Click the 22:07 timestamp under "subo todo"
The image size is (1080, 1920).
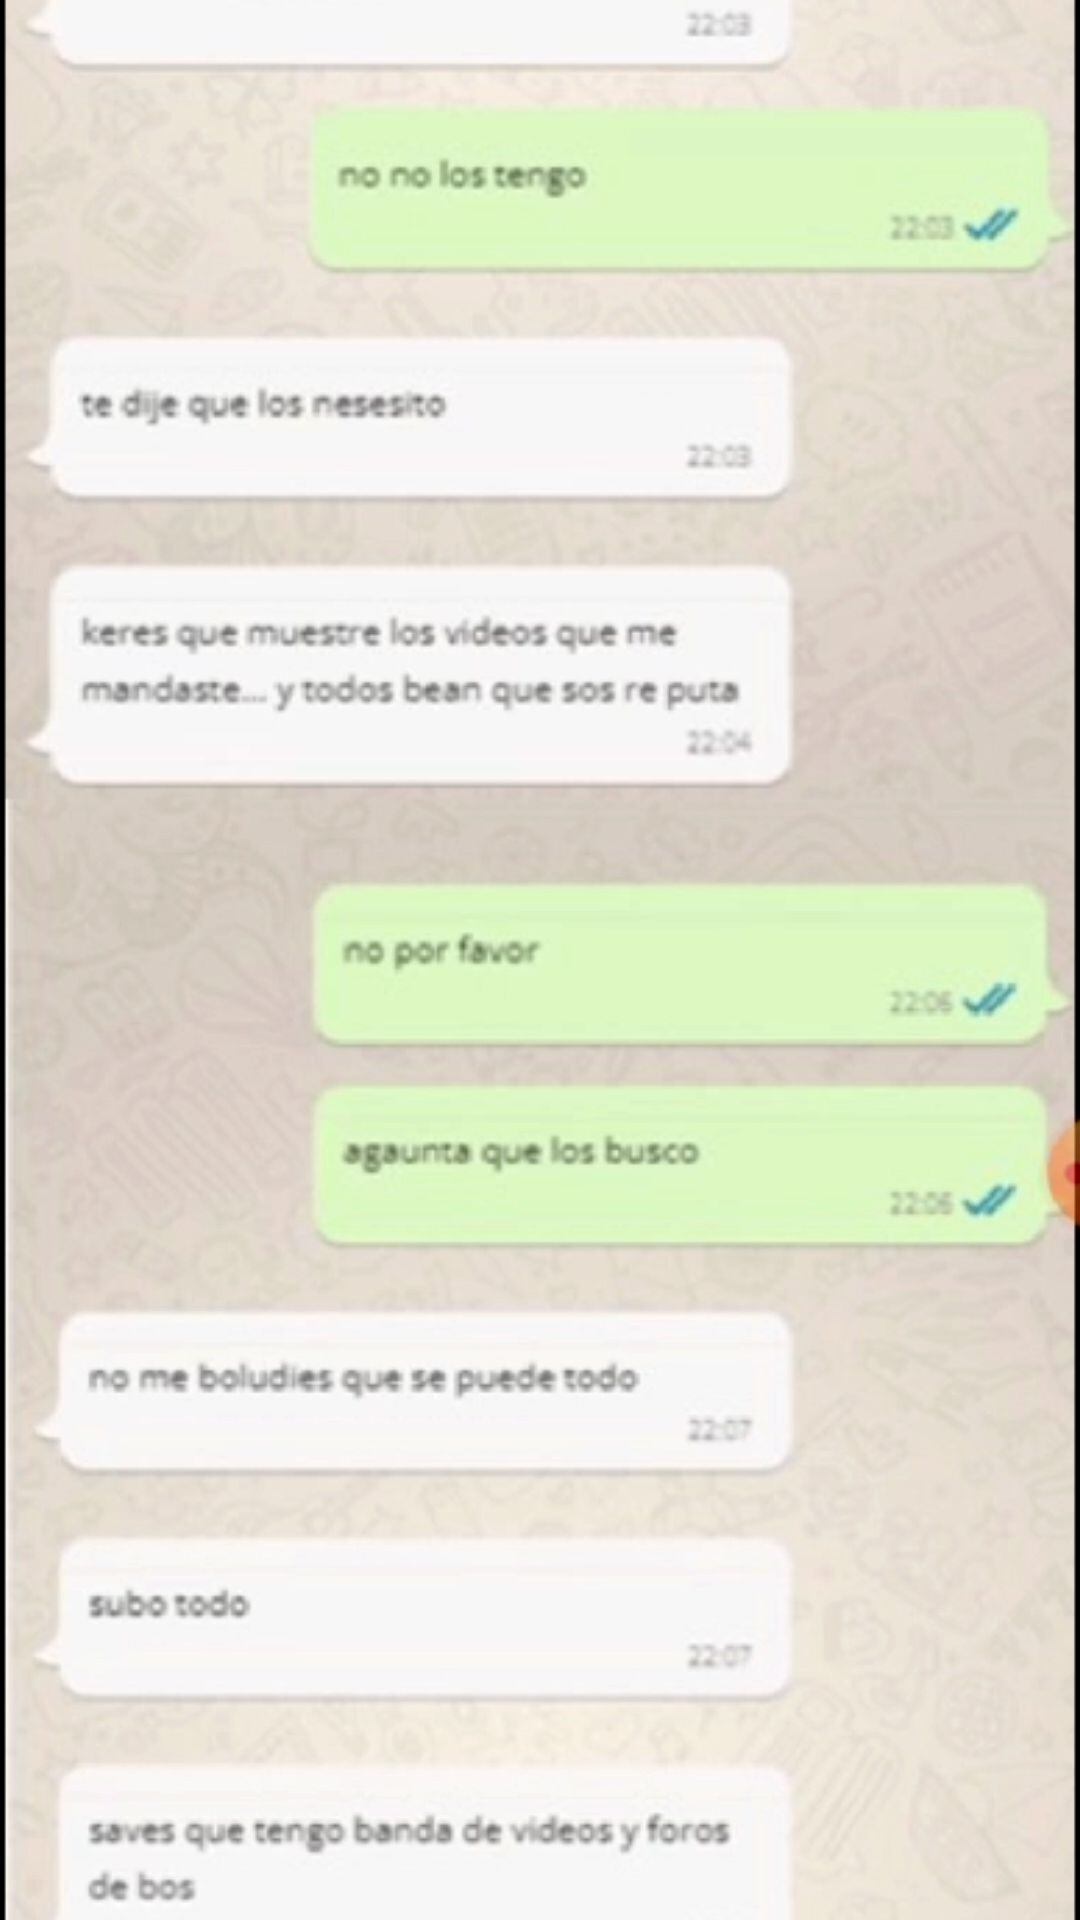718,1656
